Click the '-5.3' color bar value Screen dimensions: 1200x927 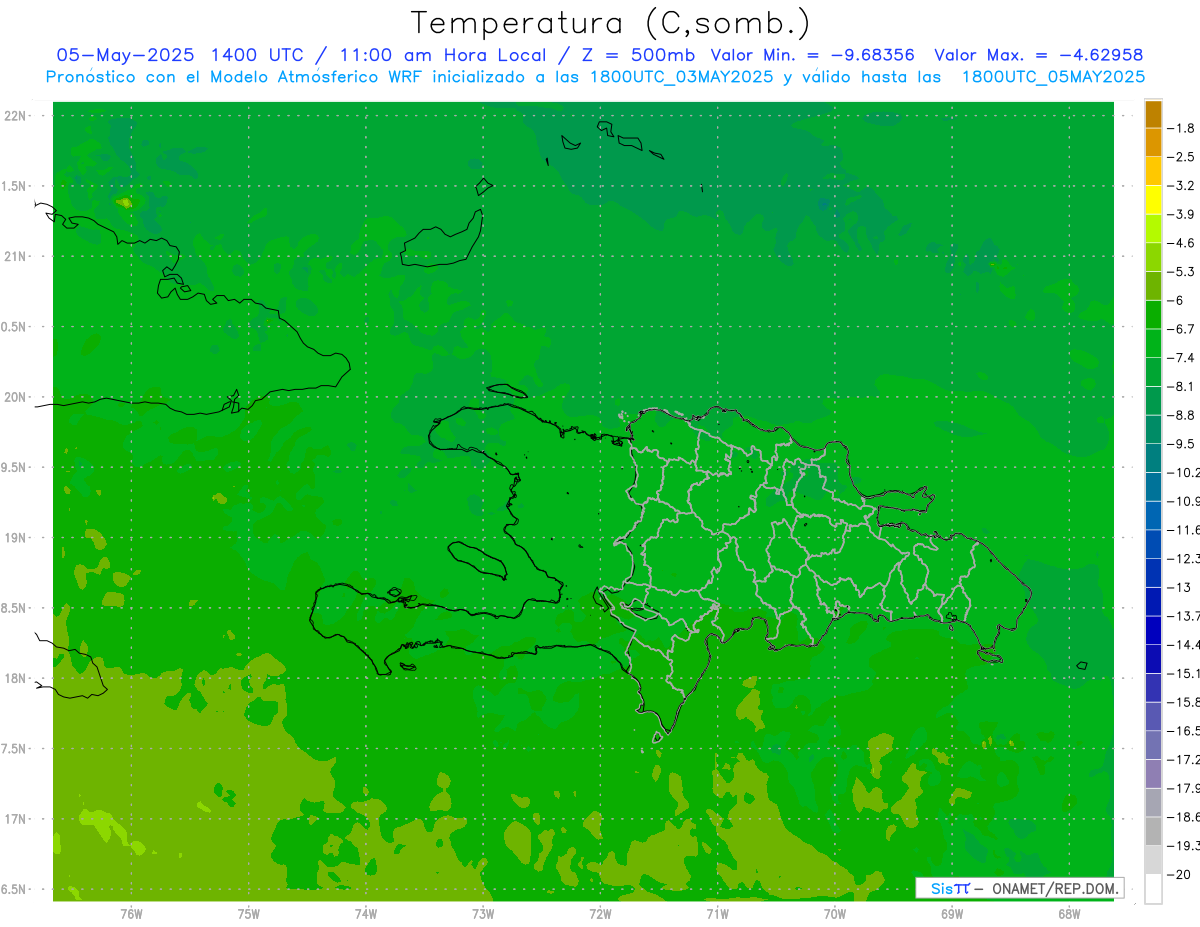click(x=1182, y=271)
